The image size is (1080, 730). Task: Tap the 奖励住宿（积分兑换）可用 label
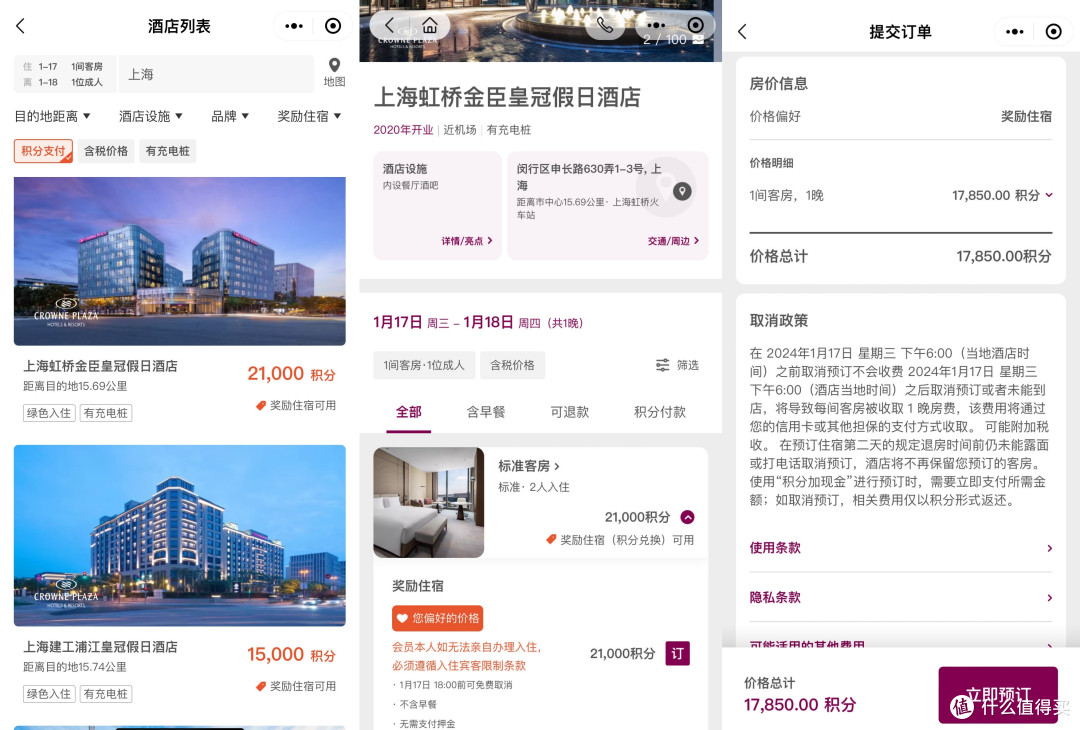pos(620,540)
